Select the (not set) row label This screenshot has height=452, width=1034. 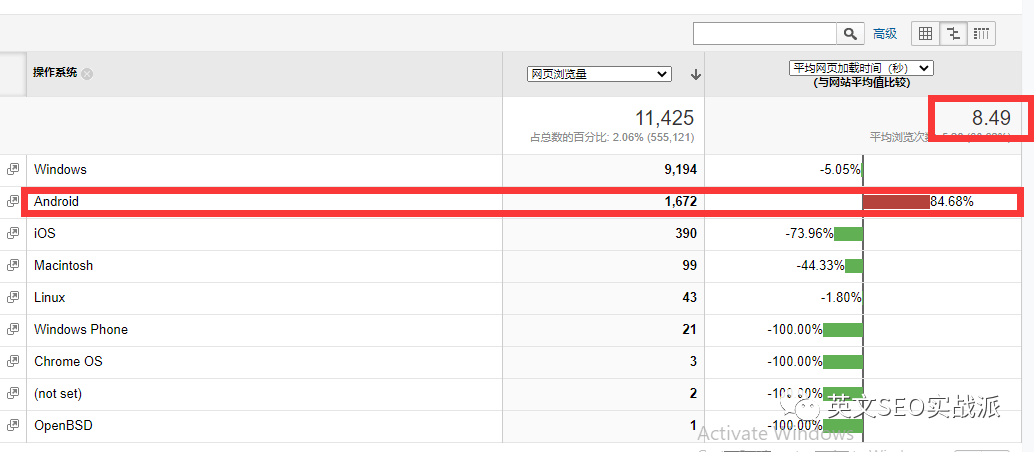58,394
